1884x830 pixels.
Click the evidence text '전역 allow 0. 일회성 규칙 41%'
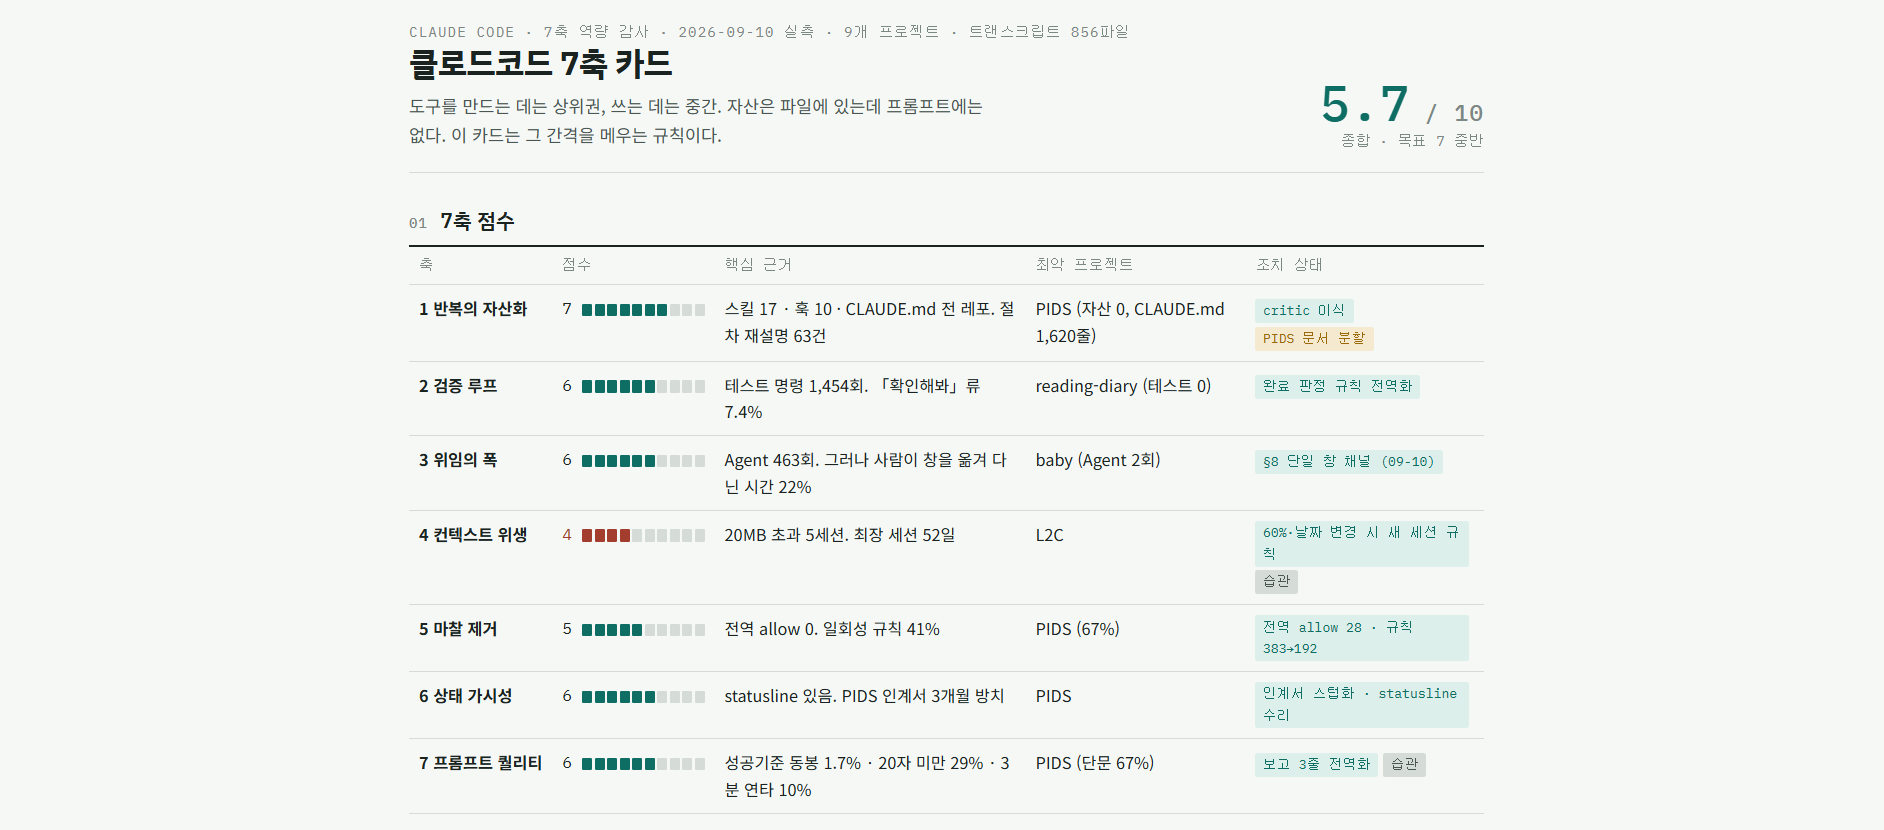tap(832, 630)
